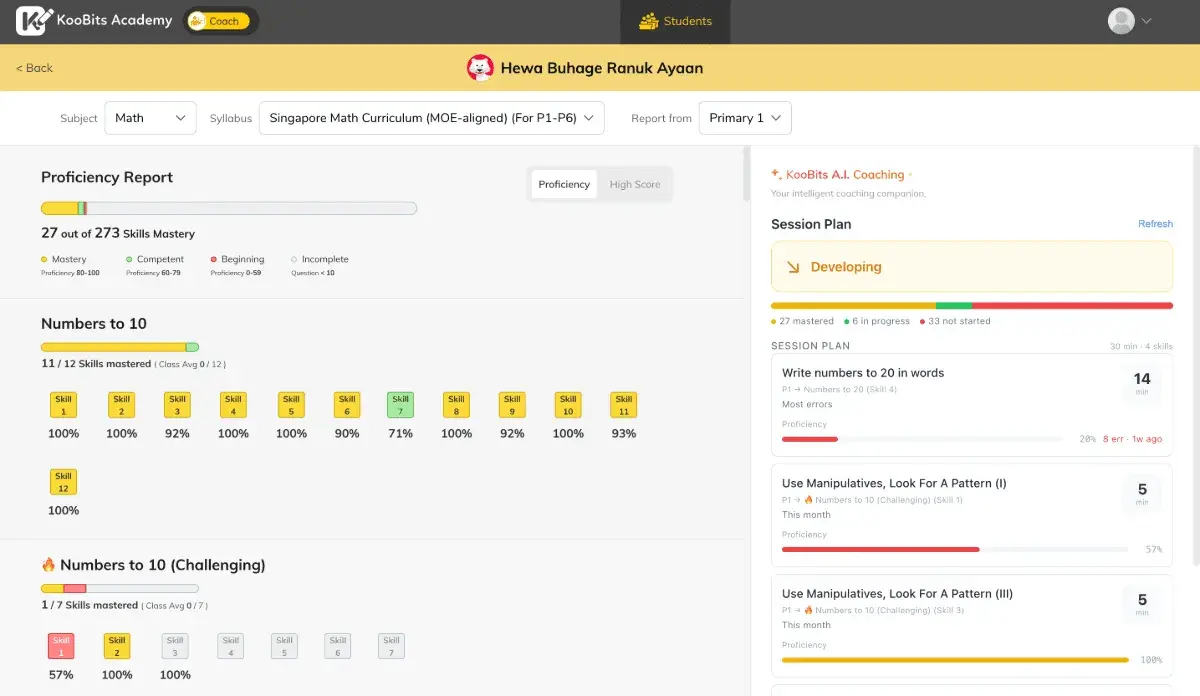
Task: Select the Proficiency view toggle
Action: 564,184
